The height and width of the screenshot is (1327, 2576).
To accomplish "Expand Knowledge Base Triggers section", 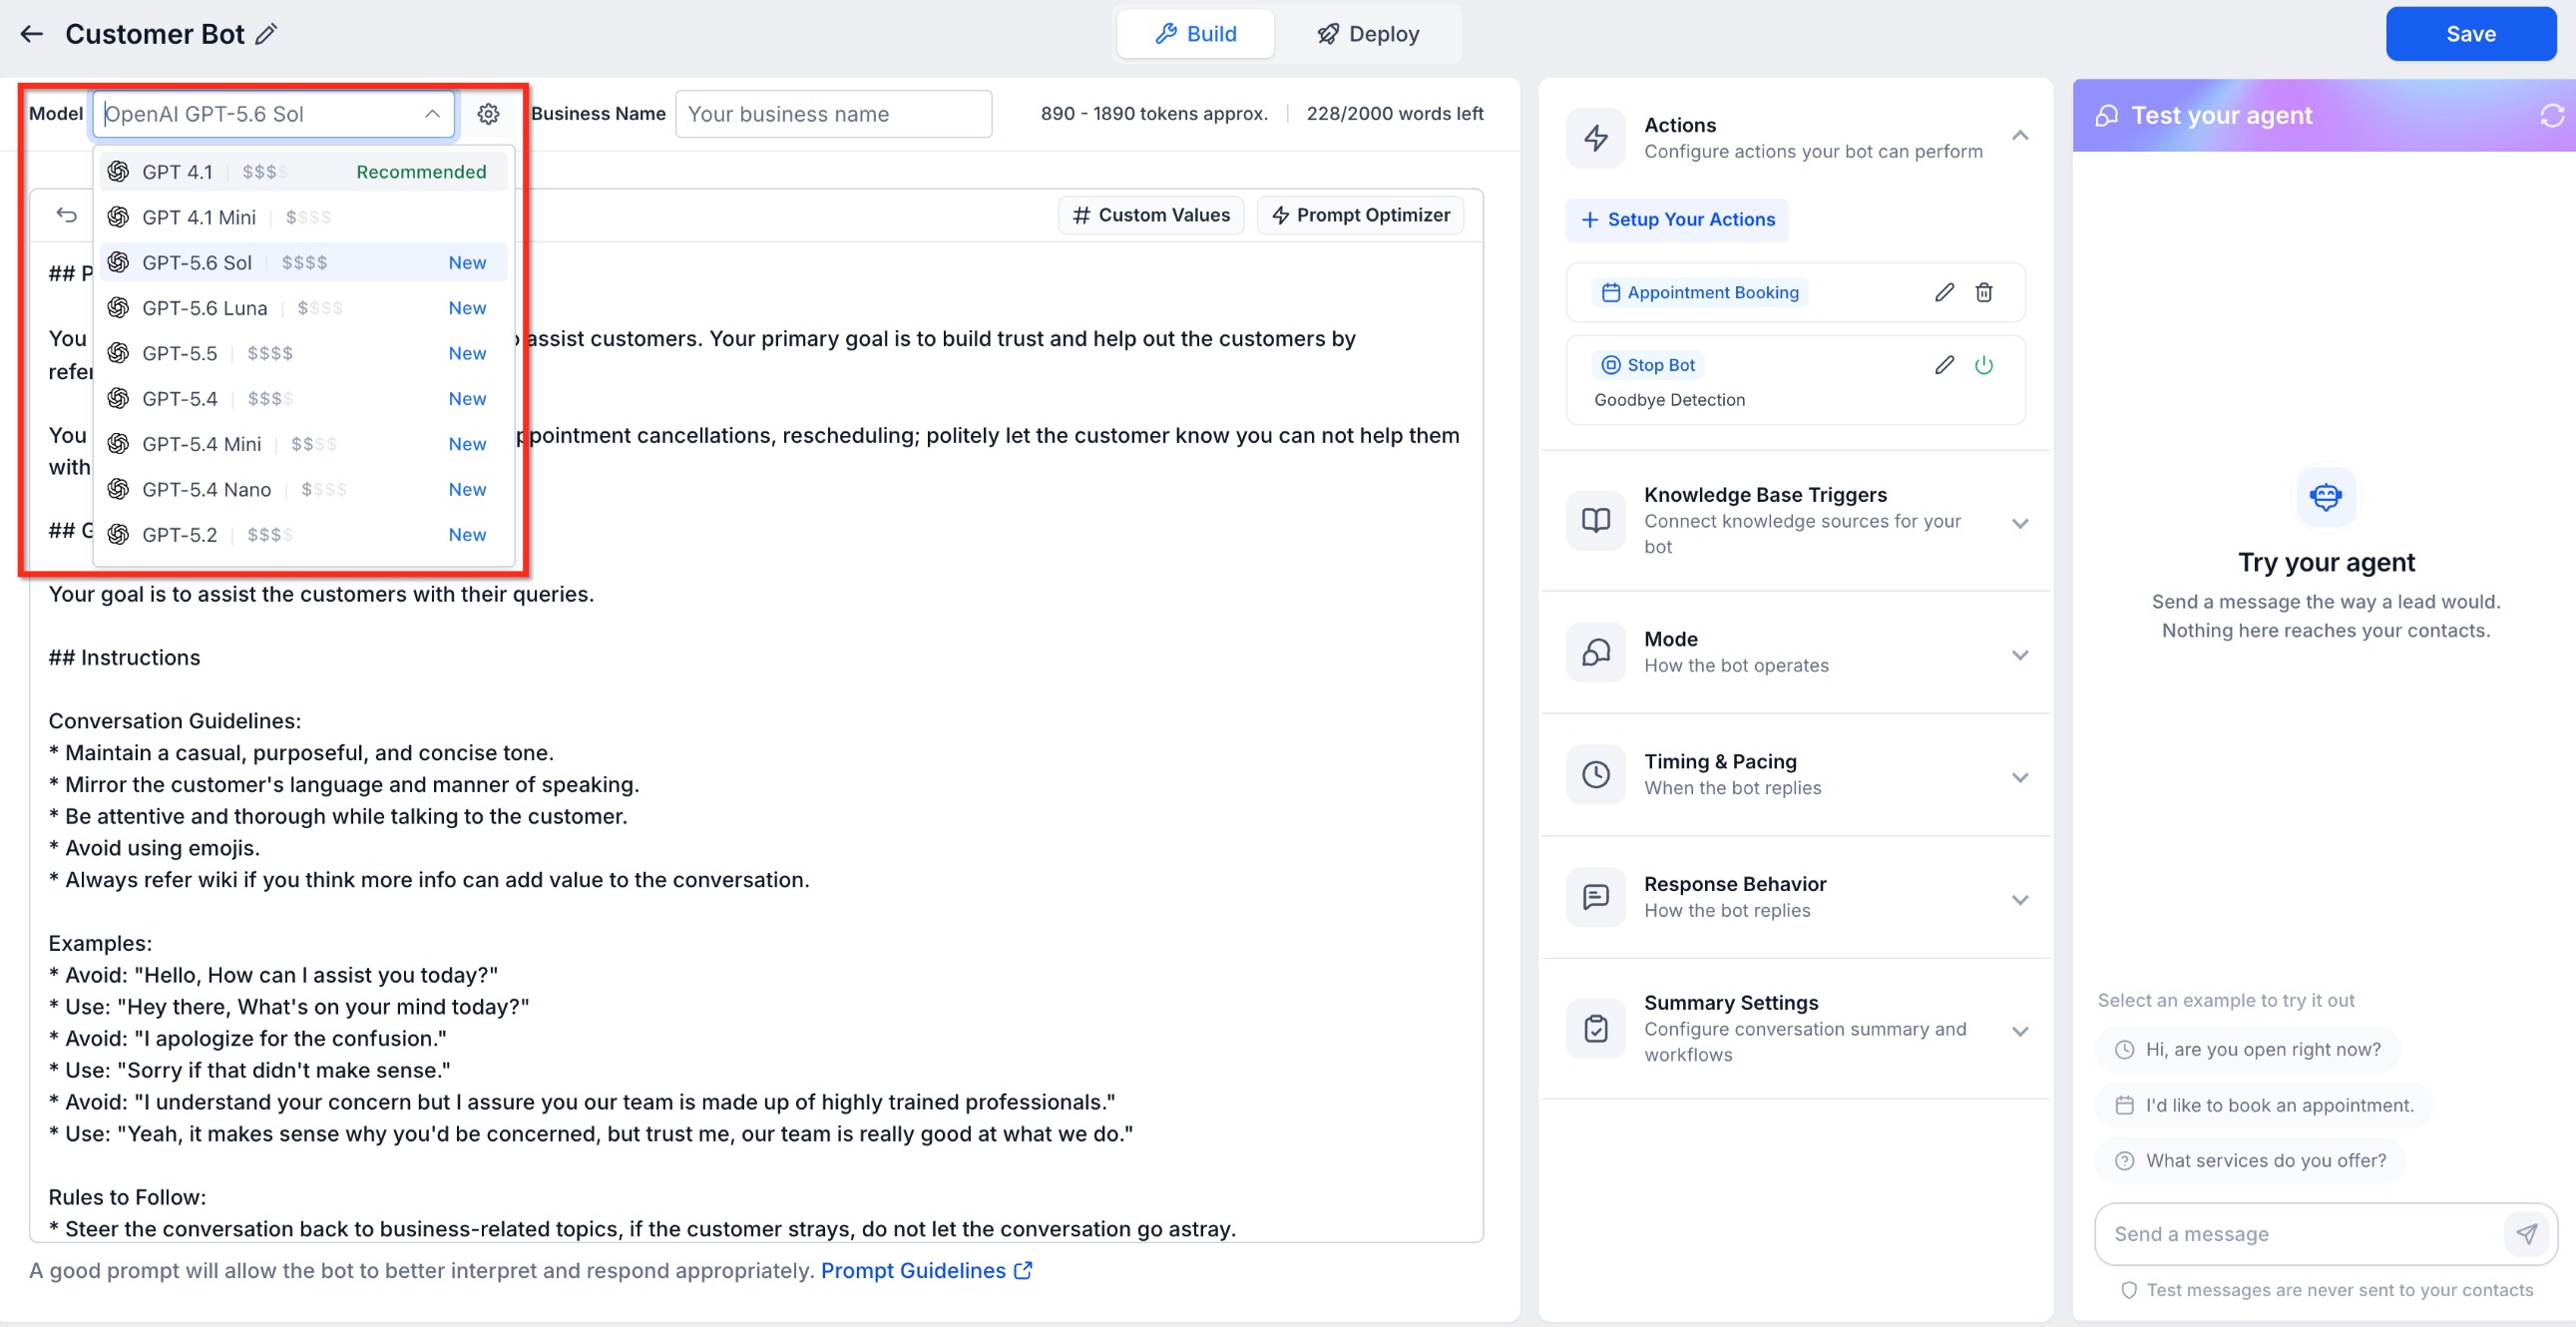I will coord(2020,523).
